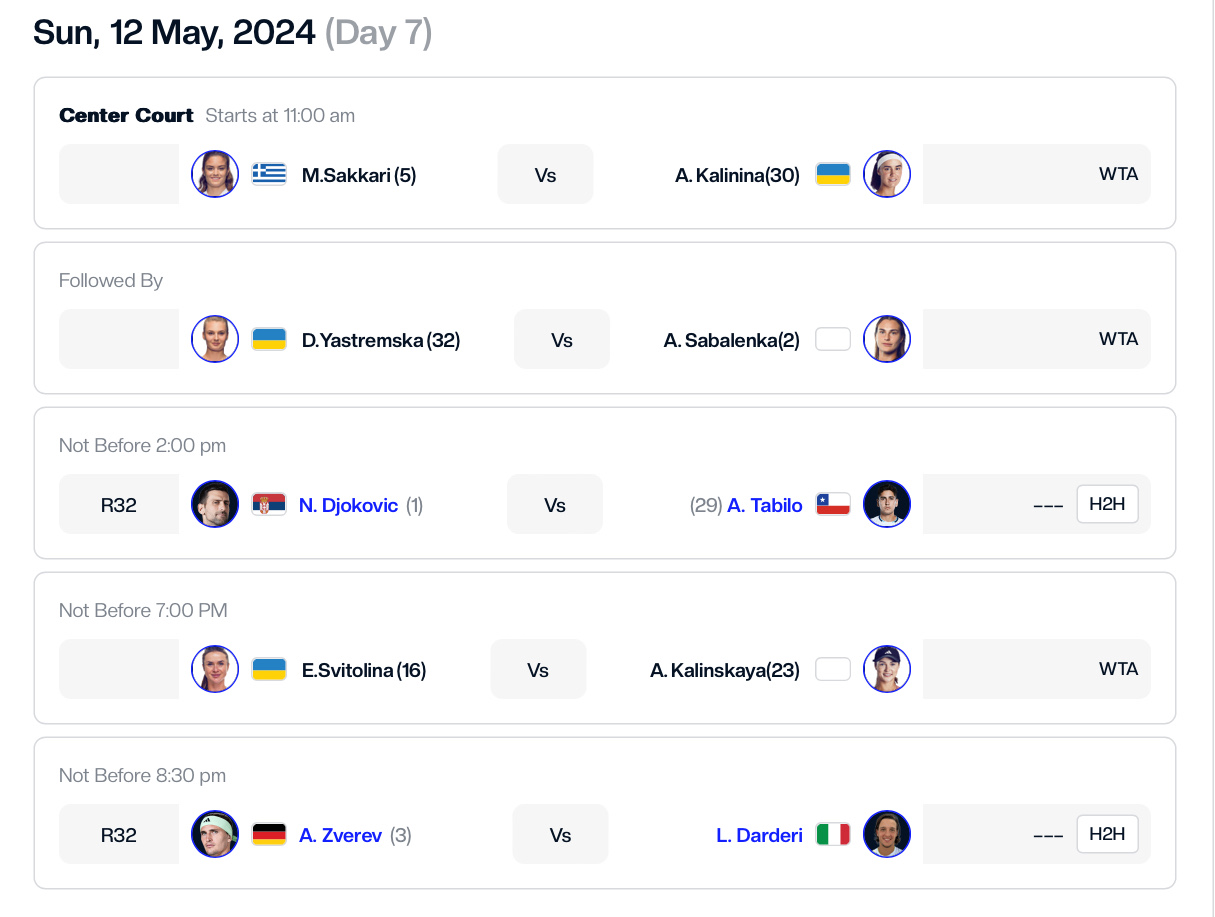Viewport: 1215px width, 917px height.
Task: Click A. Sabalenka's player avatar
Action: 887,339
